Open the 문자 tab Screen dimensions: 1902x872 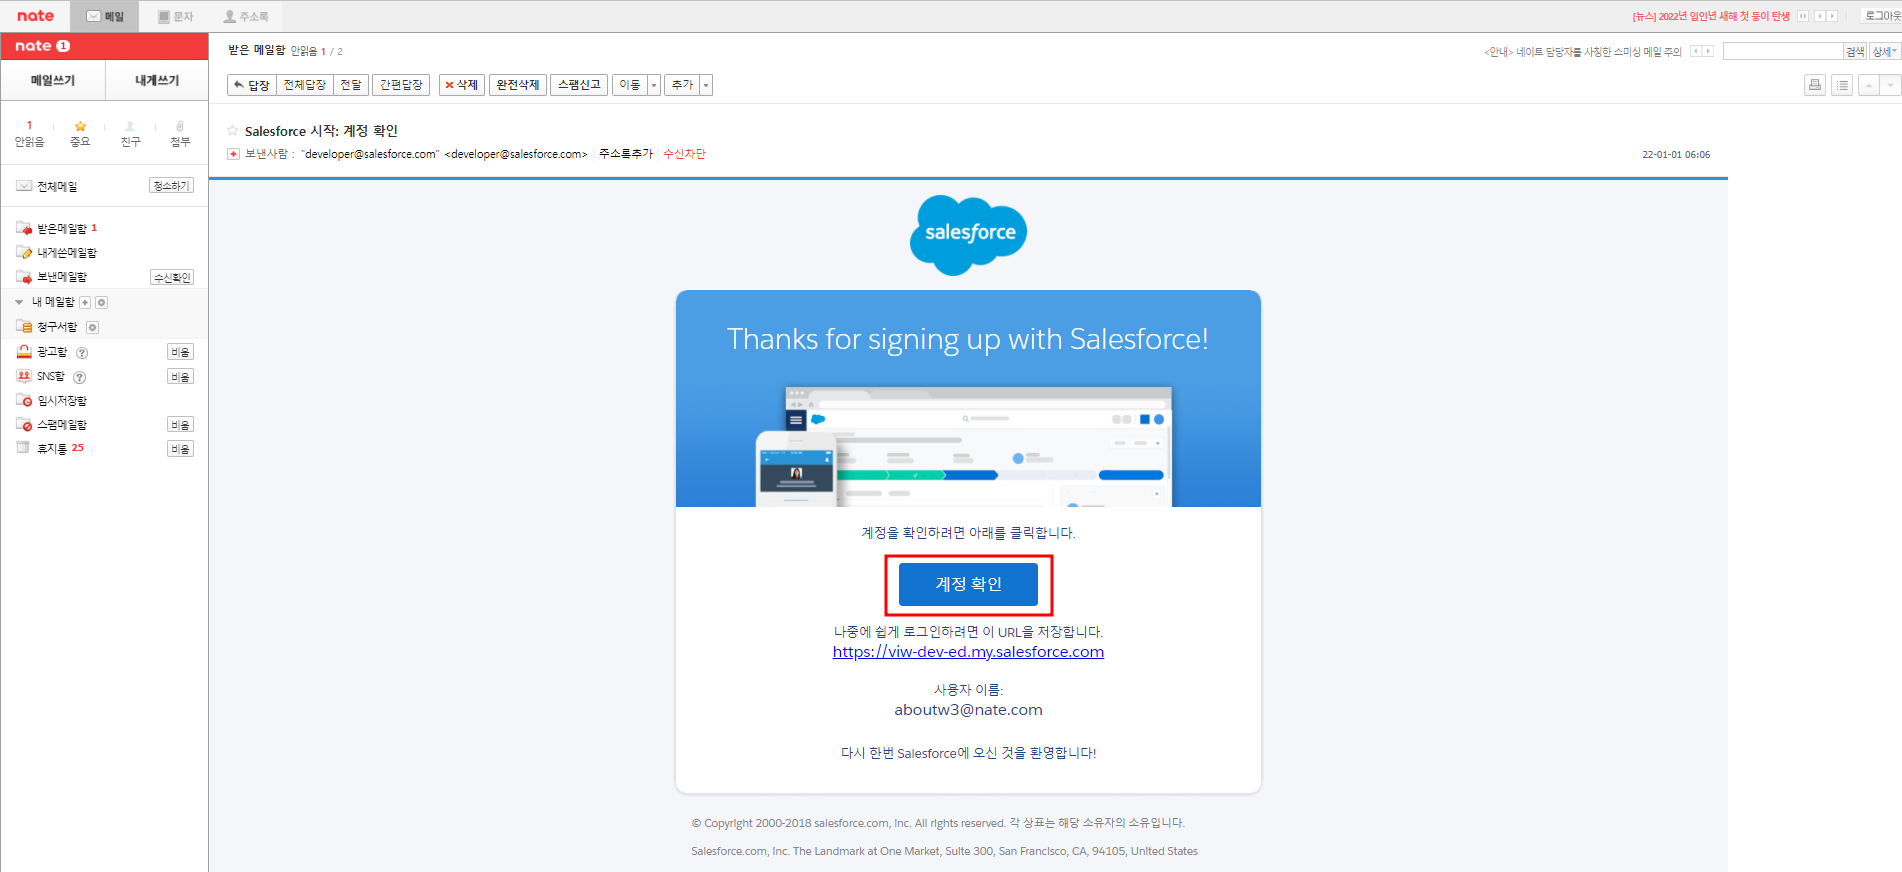[176, 16]
